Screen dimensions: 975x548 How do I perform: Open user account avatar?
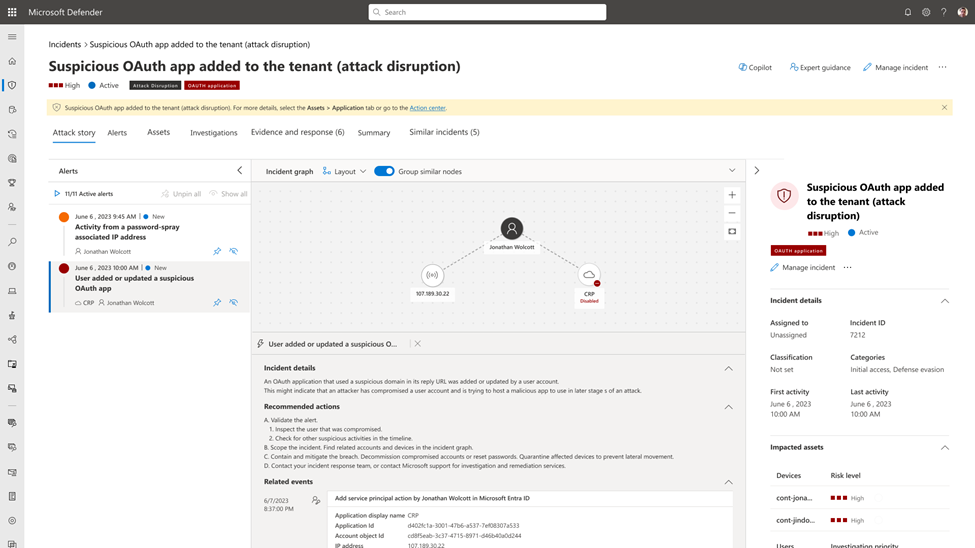coord(962,12)
